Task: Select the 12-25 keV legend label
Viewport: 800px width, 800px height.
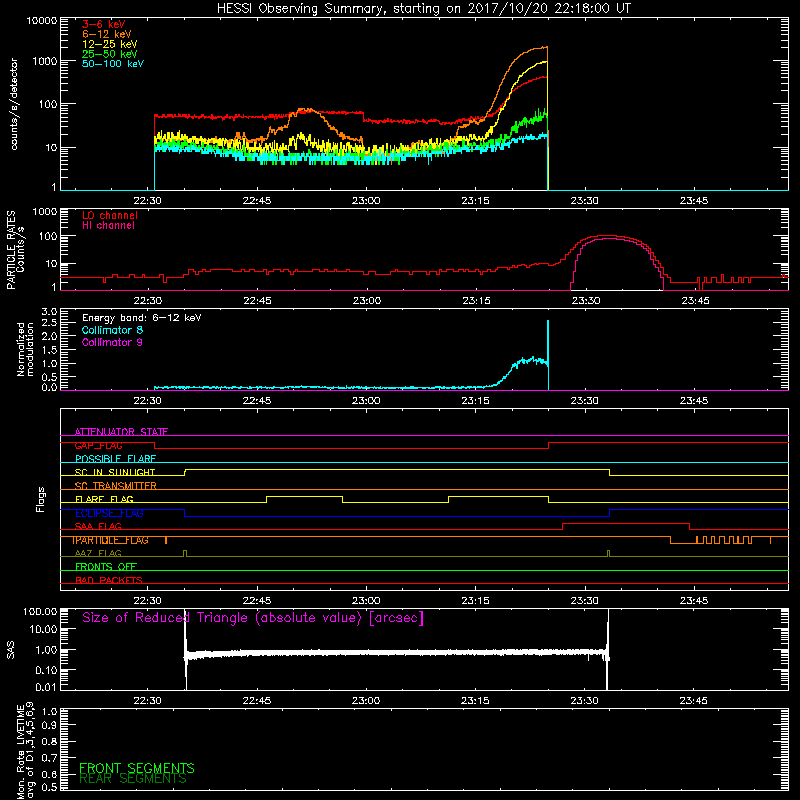Action: click(x=109, y=44)
